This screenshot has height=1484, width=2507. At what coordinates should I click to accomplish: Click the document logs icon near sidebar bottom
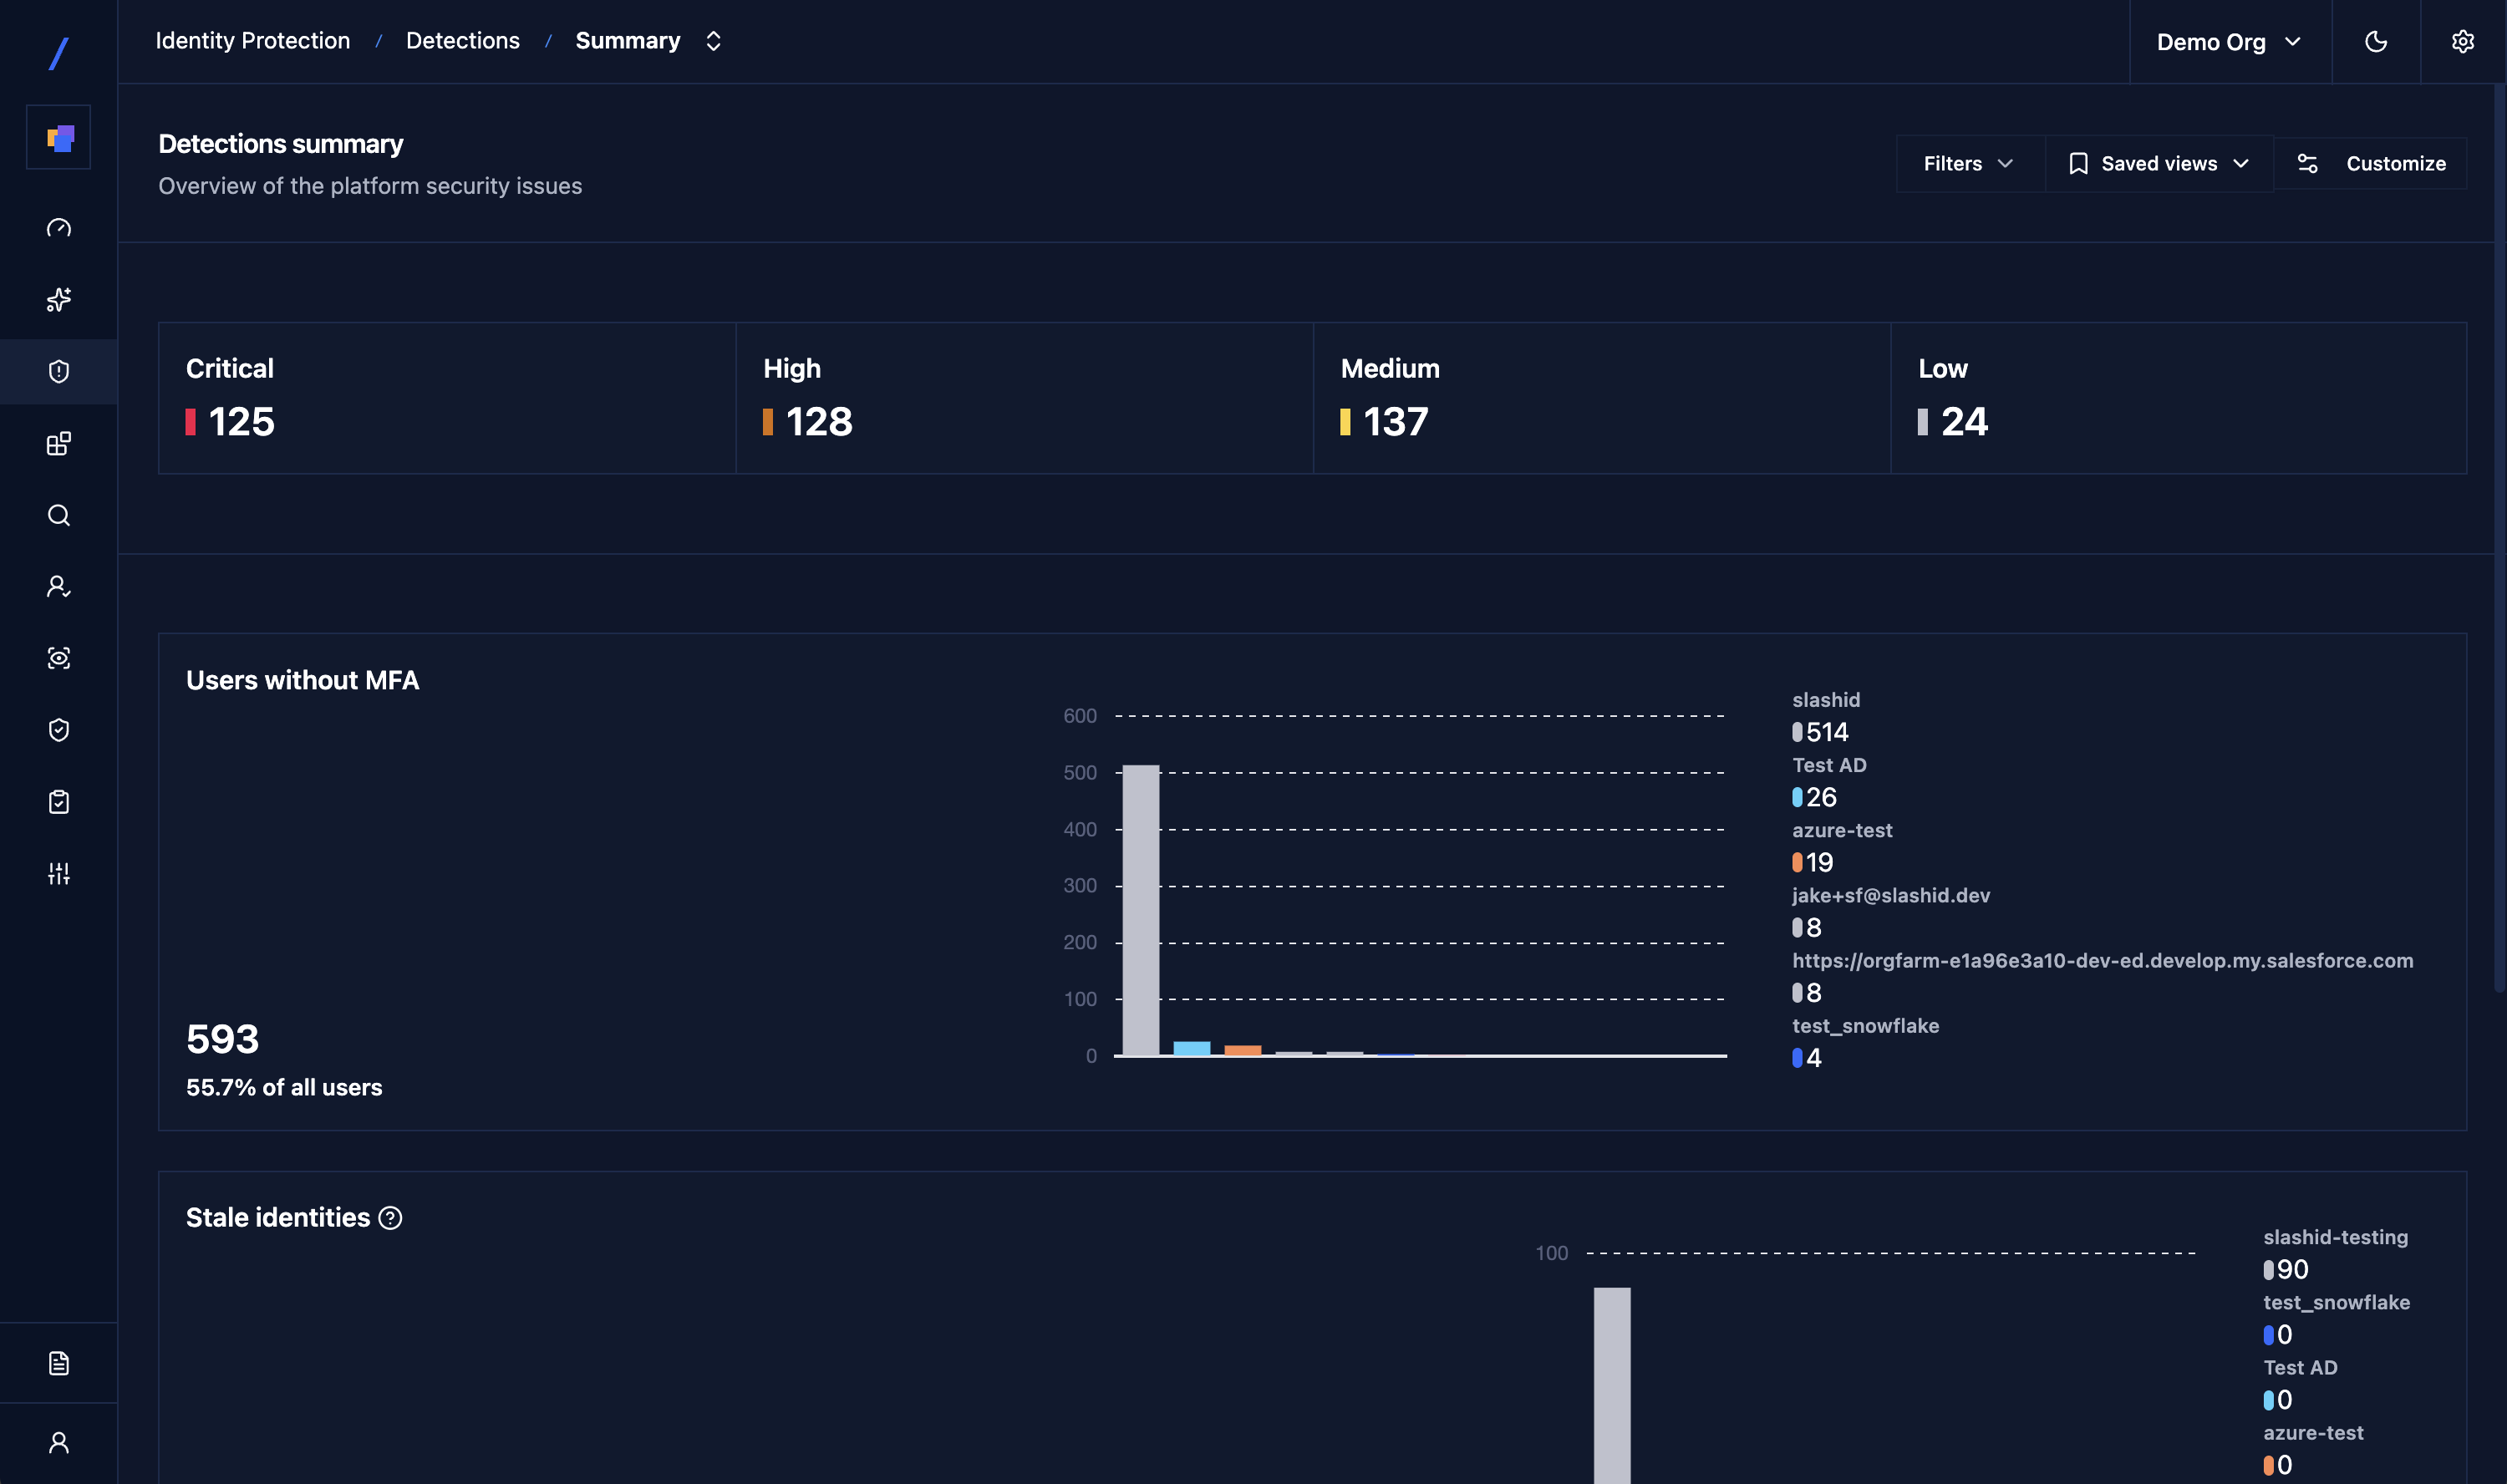pyautogui.click(x=58, y=1361)
